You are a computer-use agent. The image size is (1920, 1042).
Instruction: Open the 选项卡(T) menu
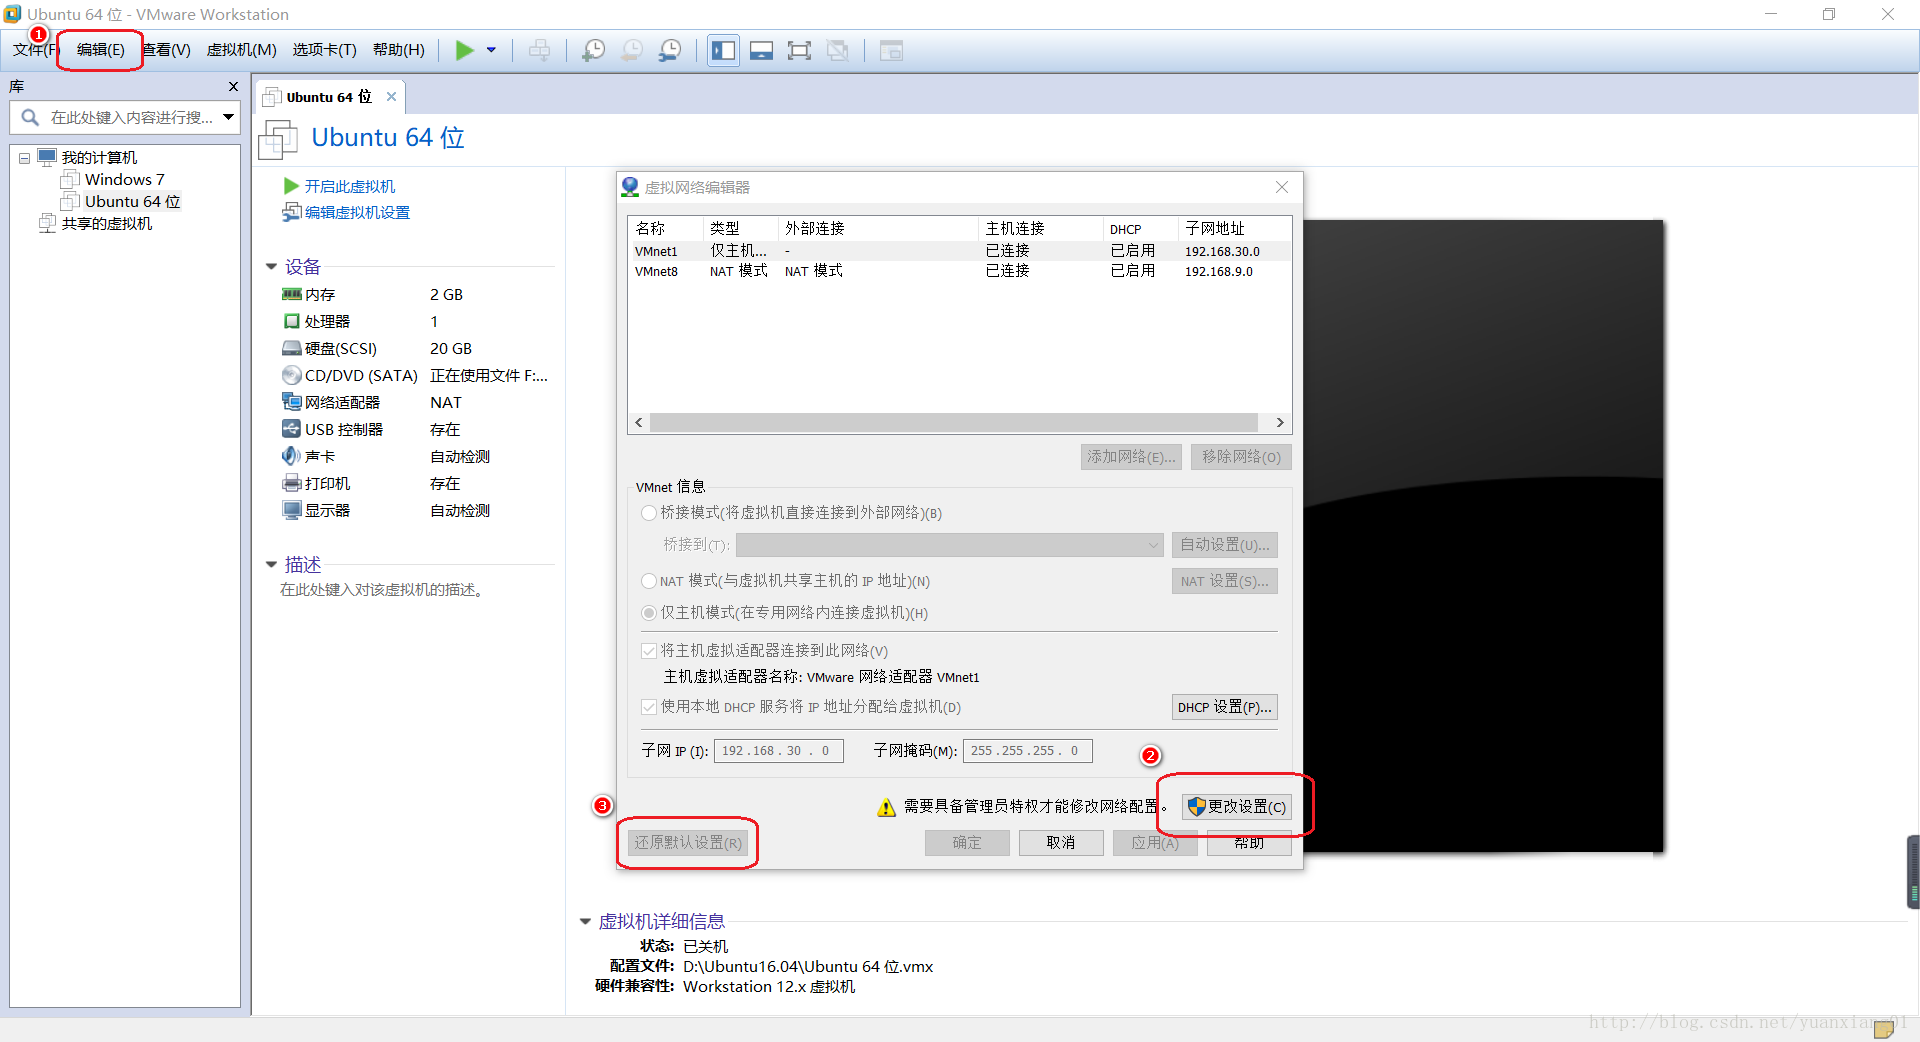pyautogui.click(x=324, y=50)
